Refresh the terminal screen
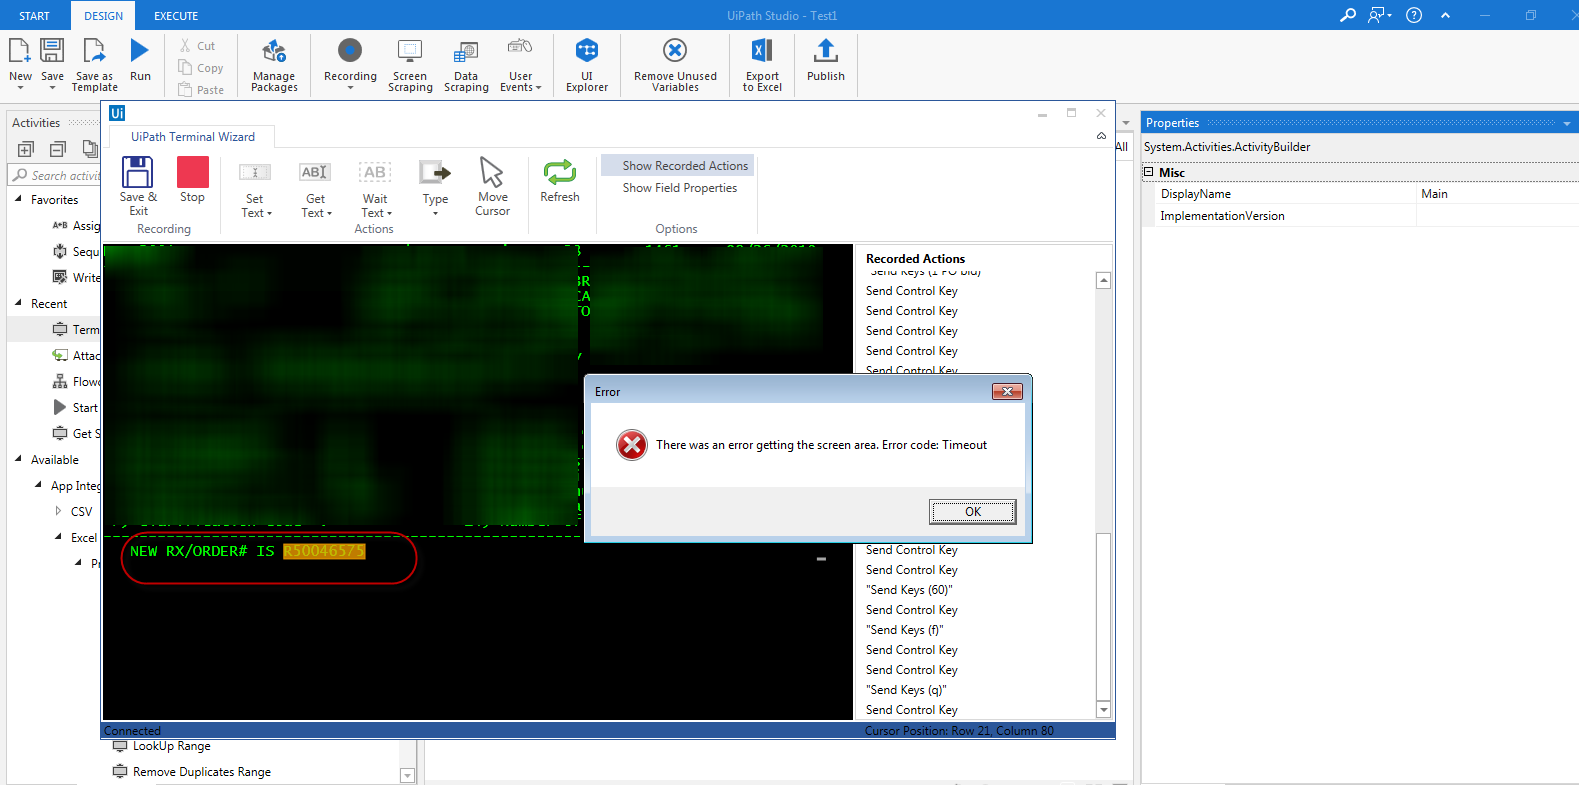The width and height of the screenshot is (1579, 785). (x=560, y=180)
